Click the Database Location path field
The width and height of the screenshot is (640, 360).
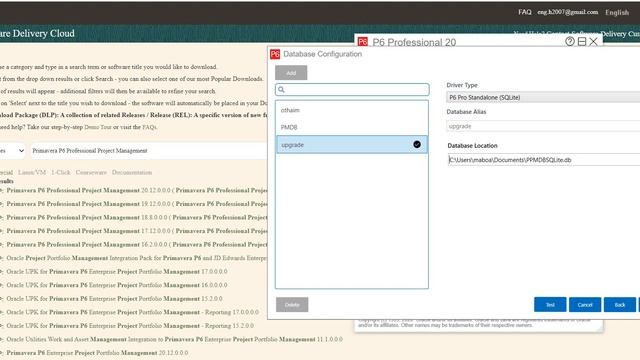tap(543, 160)
